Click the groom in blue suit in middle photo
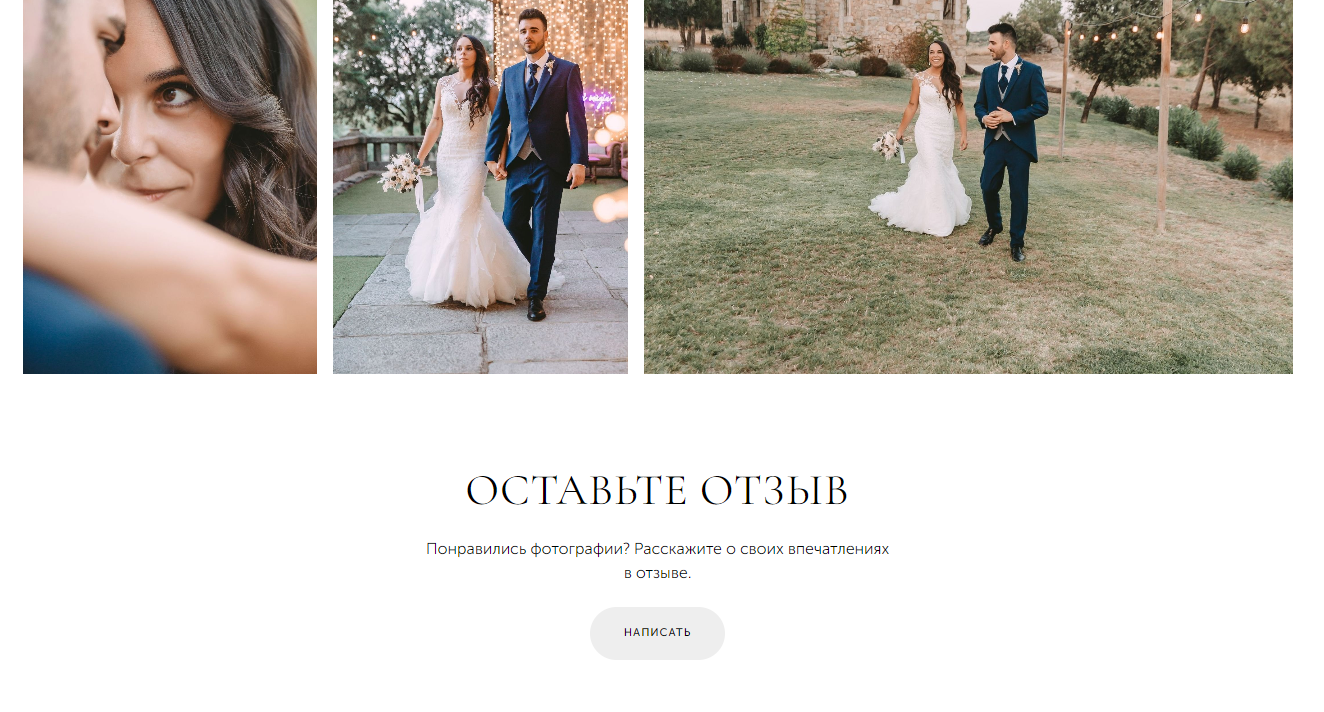Image resolution: width=1324 pixels, height=712 pixels. click(536, 160)
